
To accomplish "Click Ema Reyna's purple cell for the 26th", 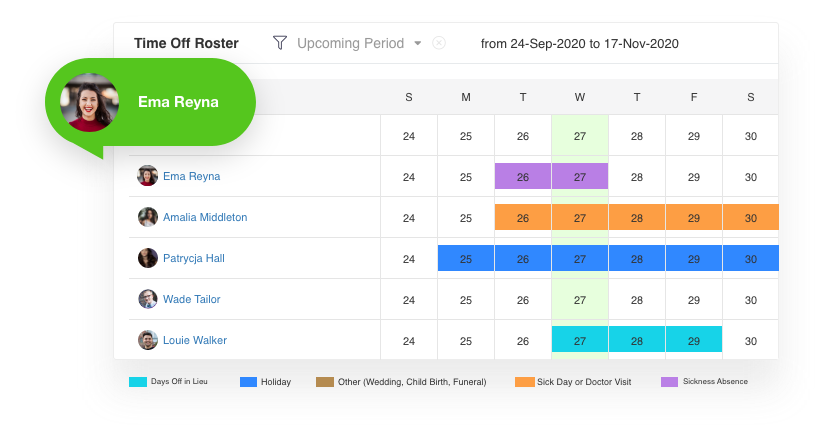I will tap(522, 176).
